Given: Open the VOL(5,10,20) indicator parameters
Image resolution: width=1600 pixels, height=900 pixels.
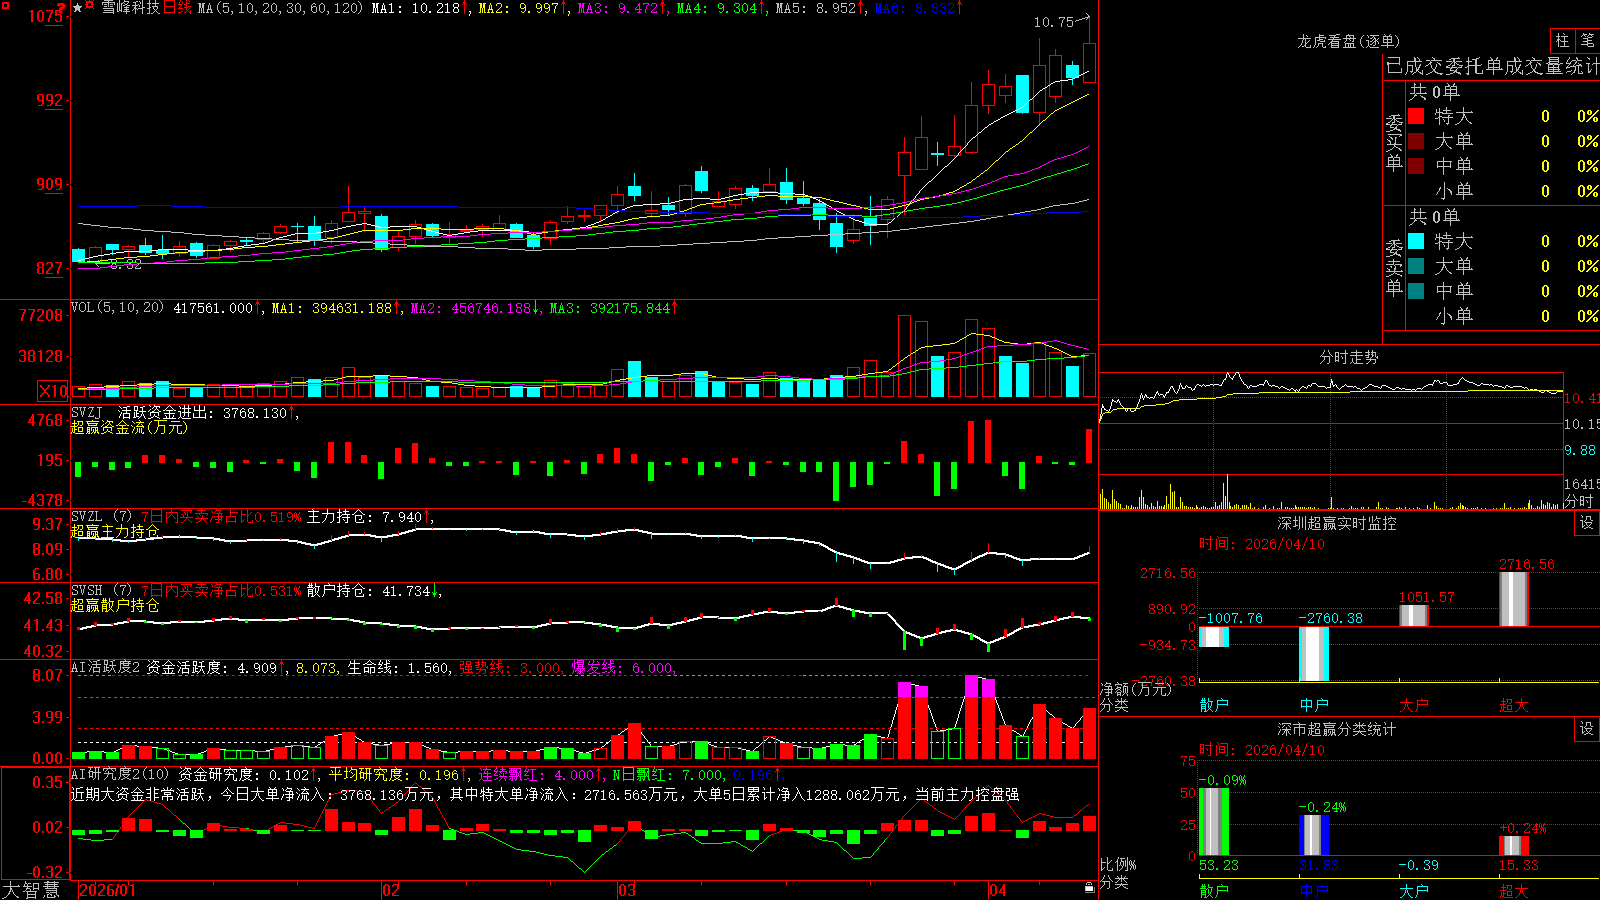Looking at the screenshot, I should pos(117,308).
